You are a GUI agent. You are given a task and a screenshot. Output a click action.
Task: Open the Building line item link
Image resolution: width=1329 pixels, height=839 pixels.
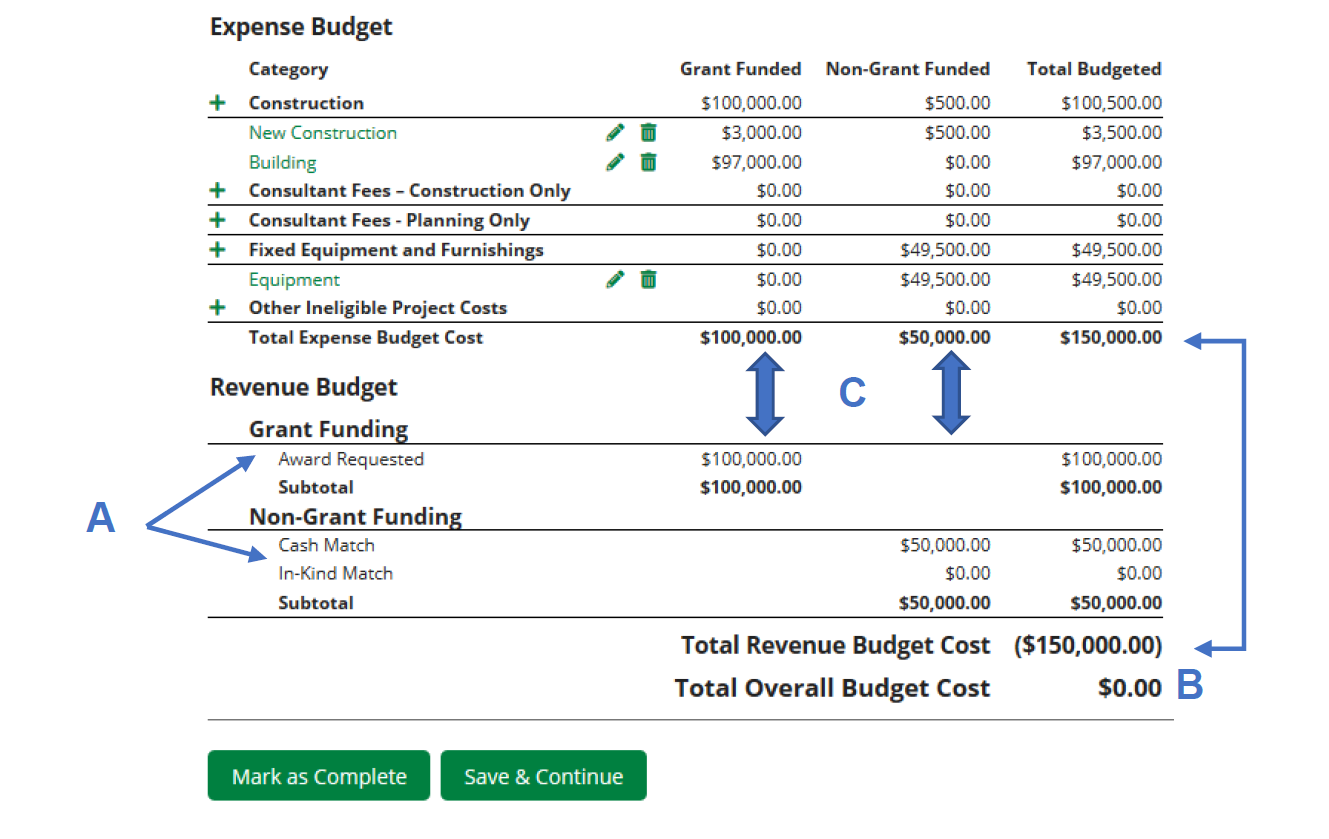click(x=282, y=162)
